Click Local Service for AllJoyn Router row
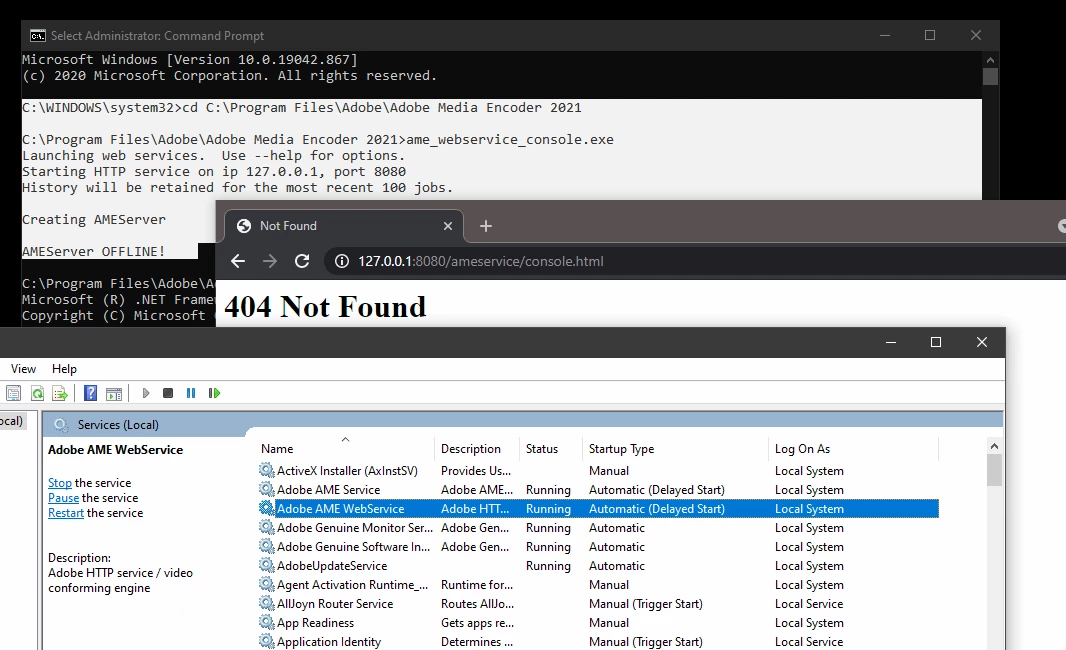The image size is (1066, 650). (x=808, y=604)
